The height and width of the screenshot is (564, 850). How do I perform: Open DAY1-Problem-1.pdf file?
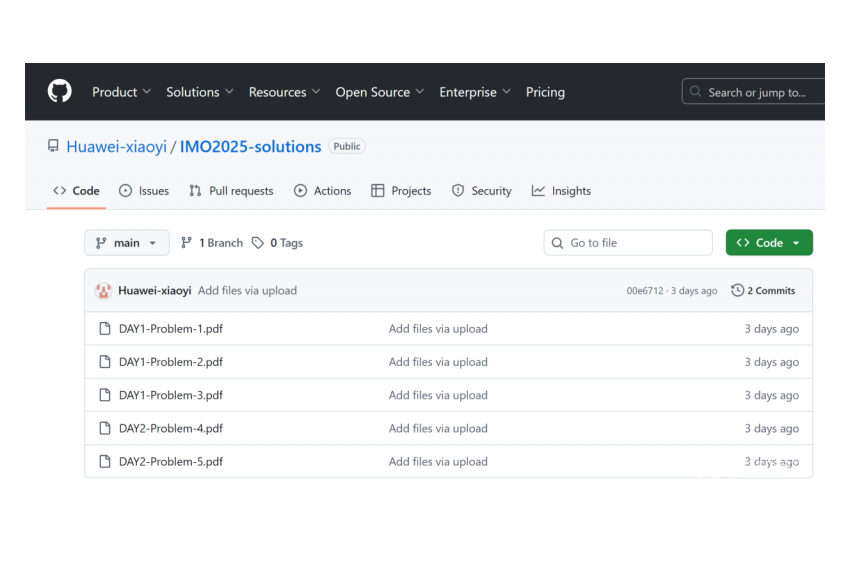pyautogui.click(x=171, y=329)
